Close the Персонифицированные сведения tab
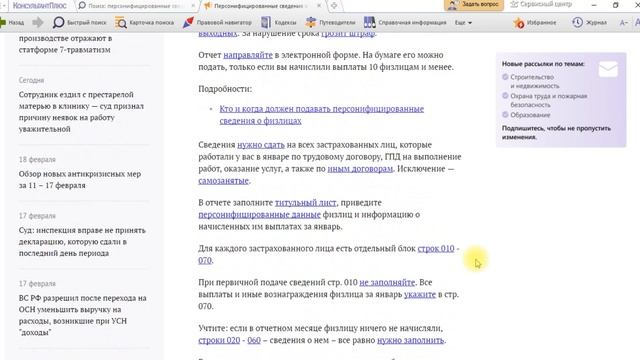Image resolution: width=640 pixels, height=360 pixels. coord(319,6)
